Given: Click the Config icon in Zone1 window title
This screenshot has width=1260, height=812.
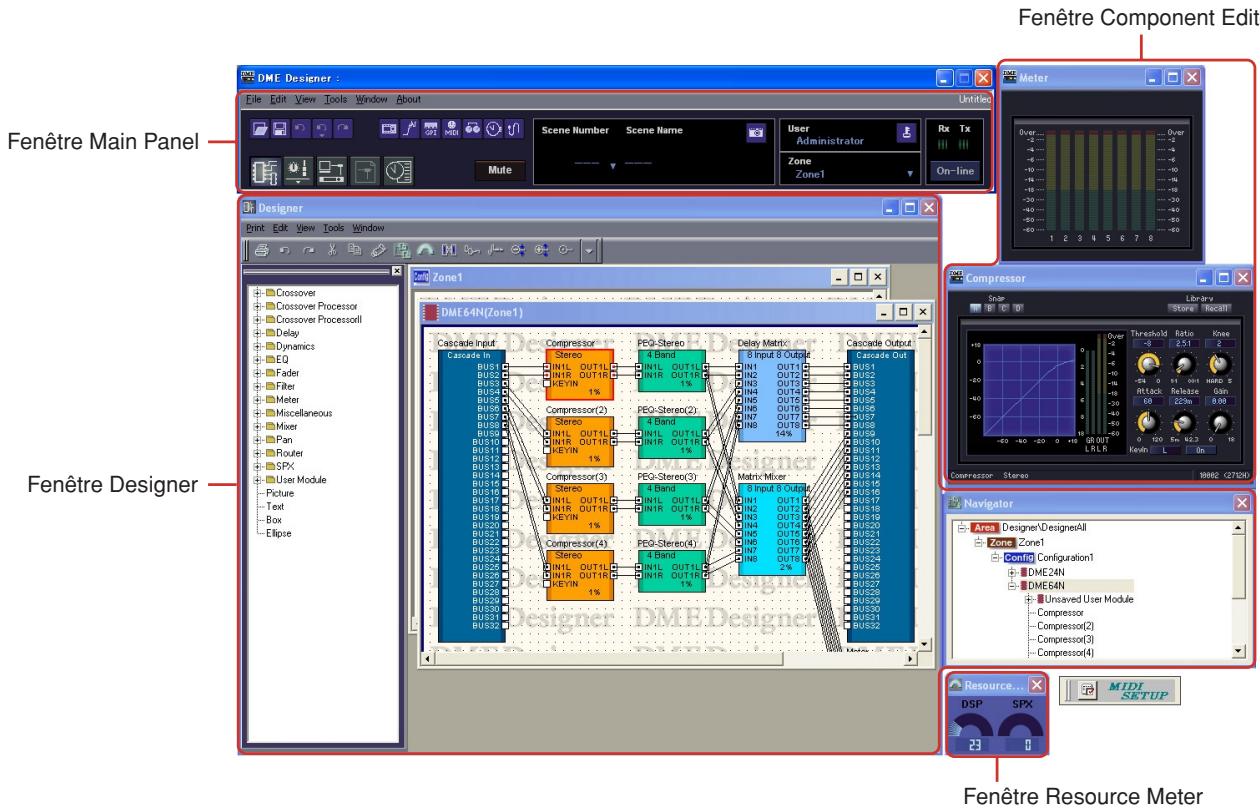Looking at the screenshot, I should coord(421,276).
